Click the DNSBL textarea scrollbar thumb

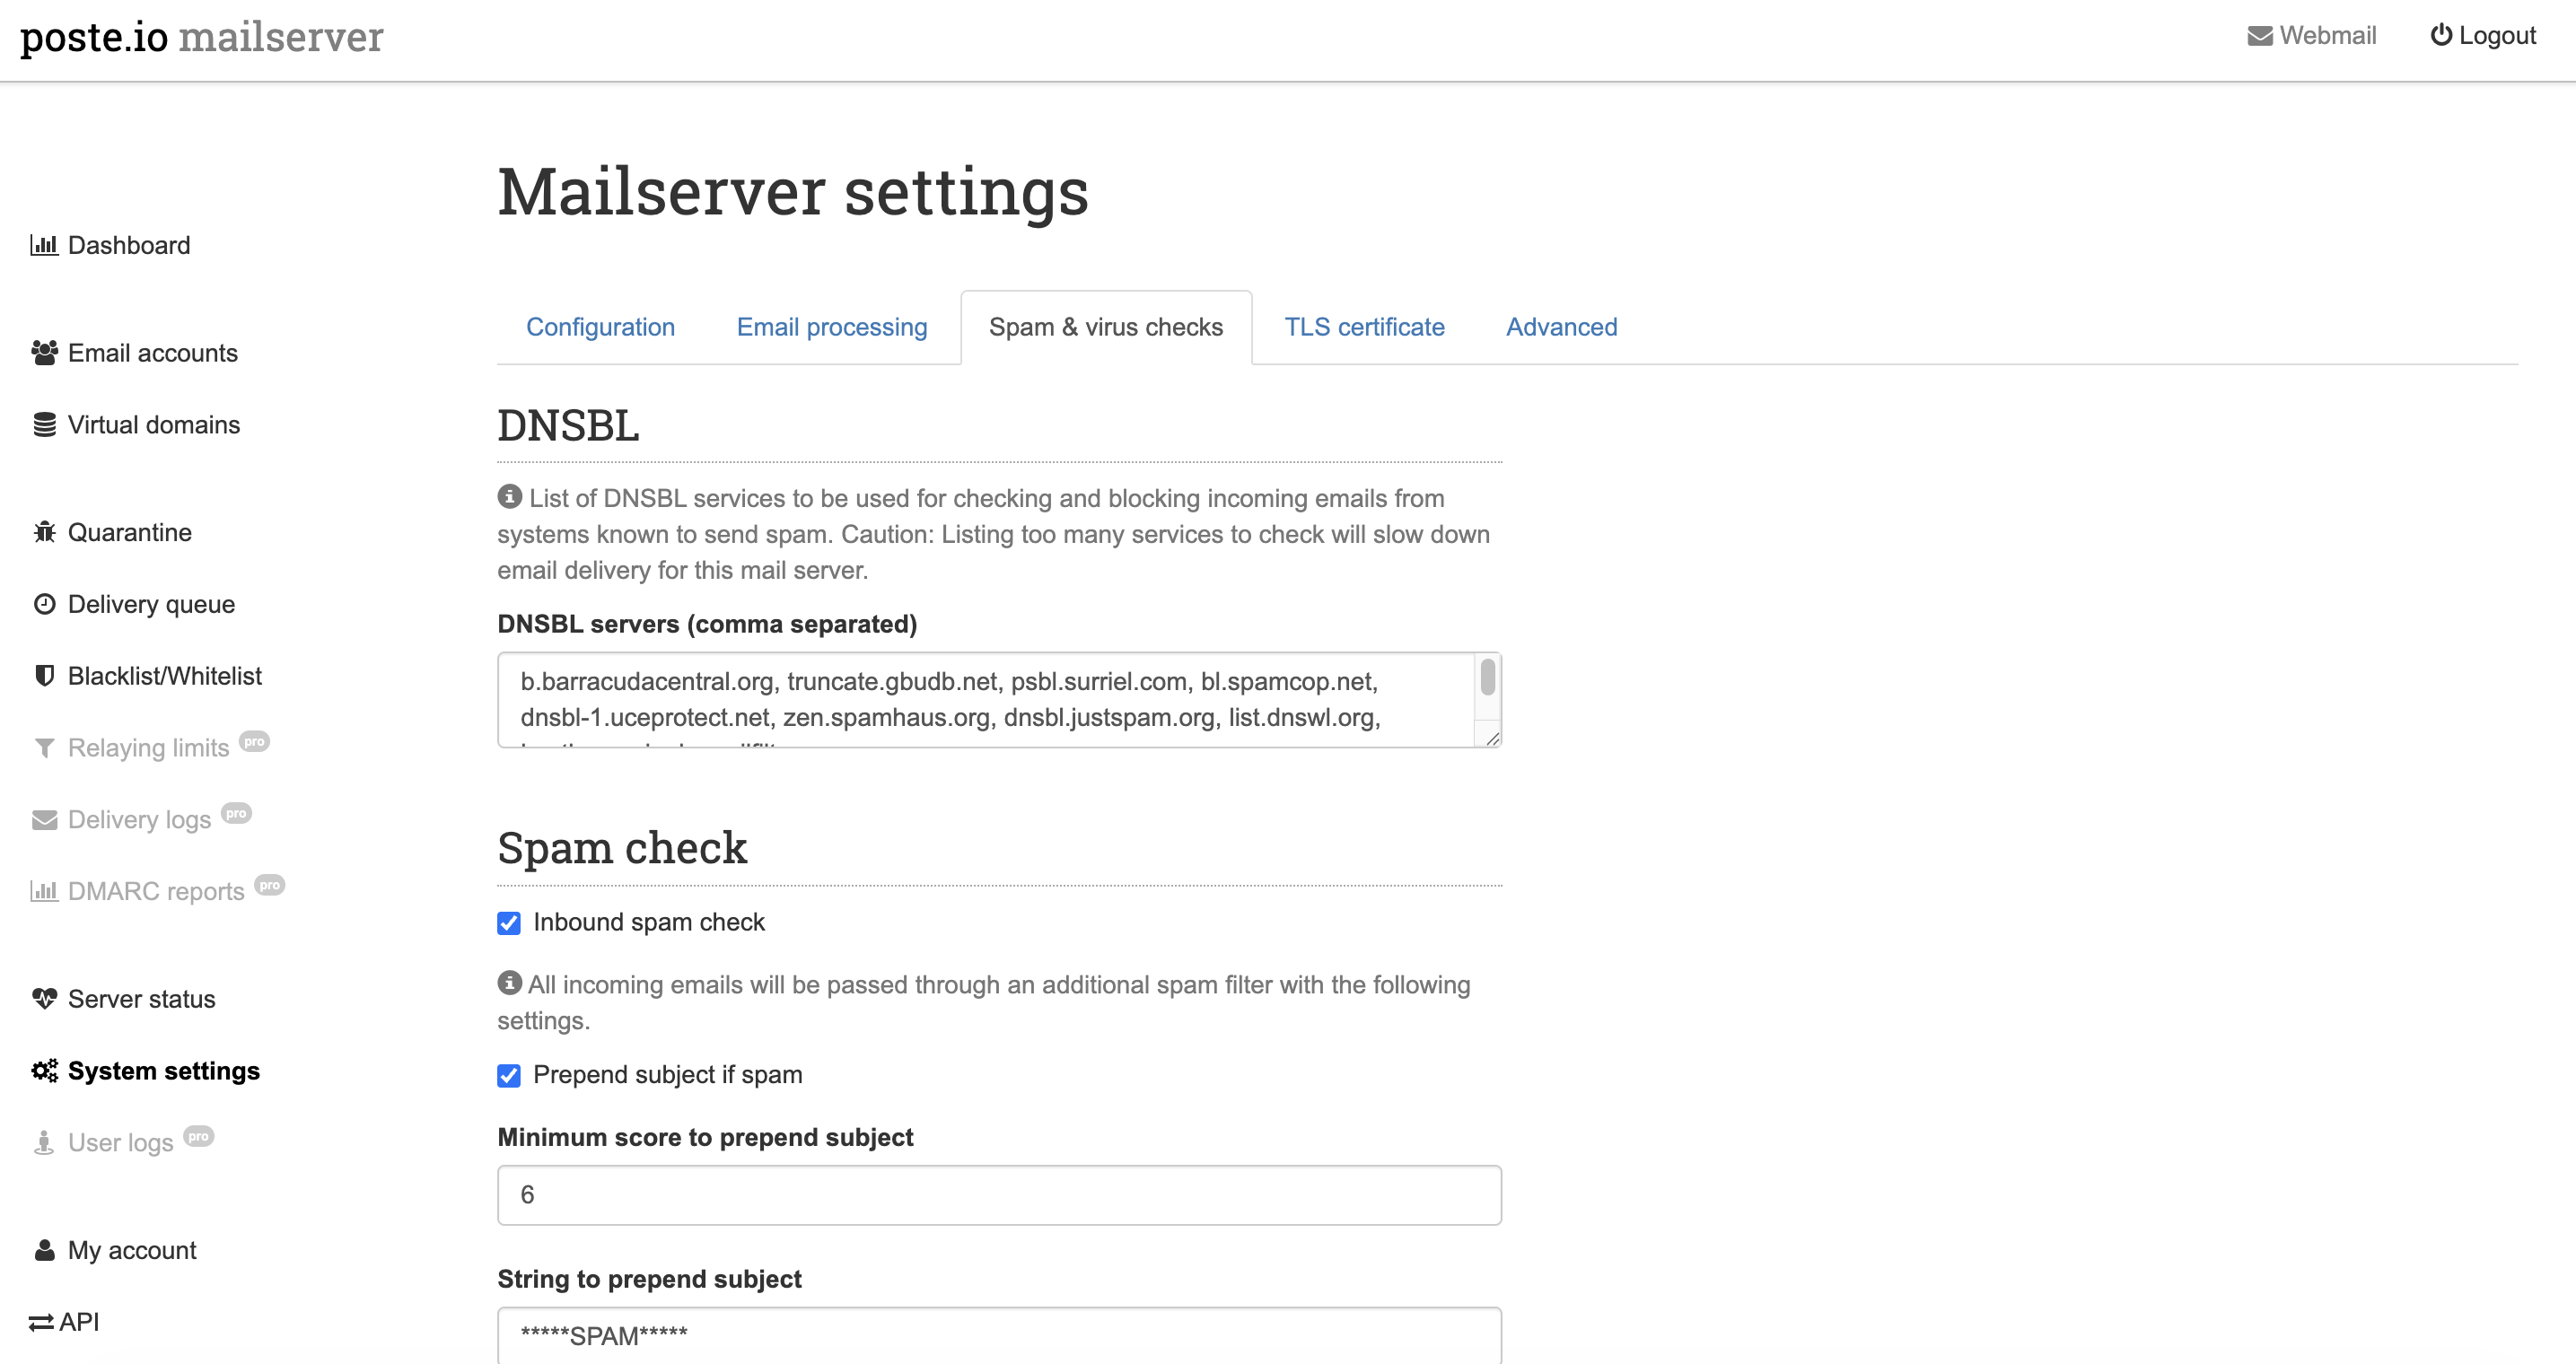coord(1487,677)
